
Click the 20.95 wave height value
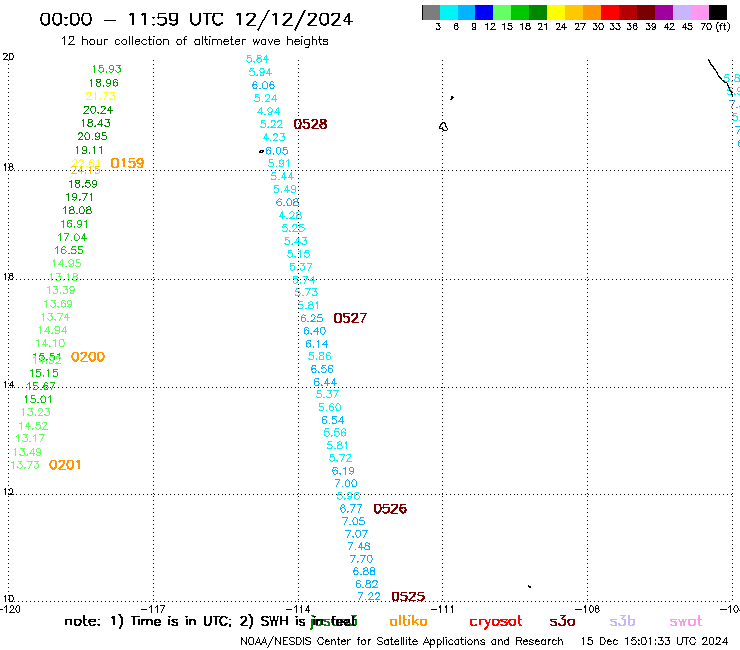pos(92,136)
